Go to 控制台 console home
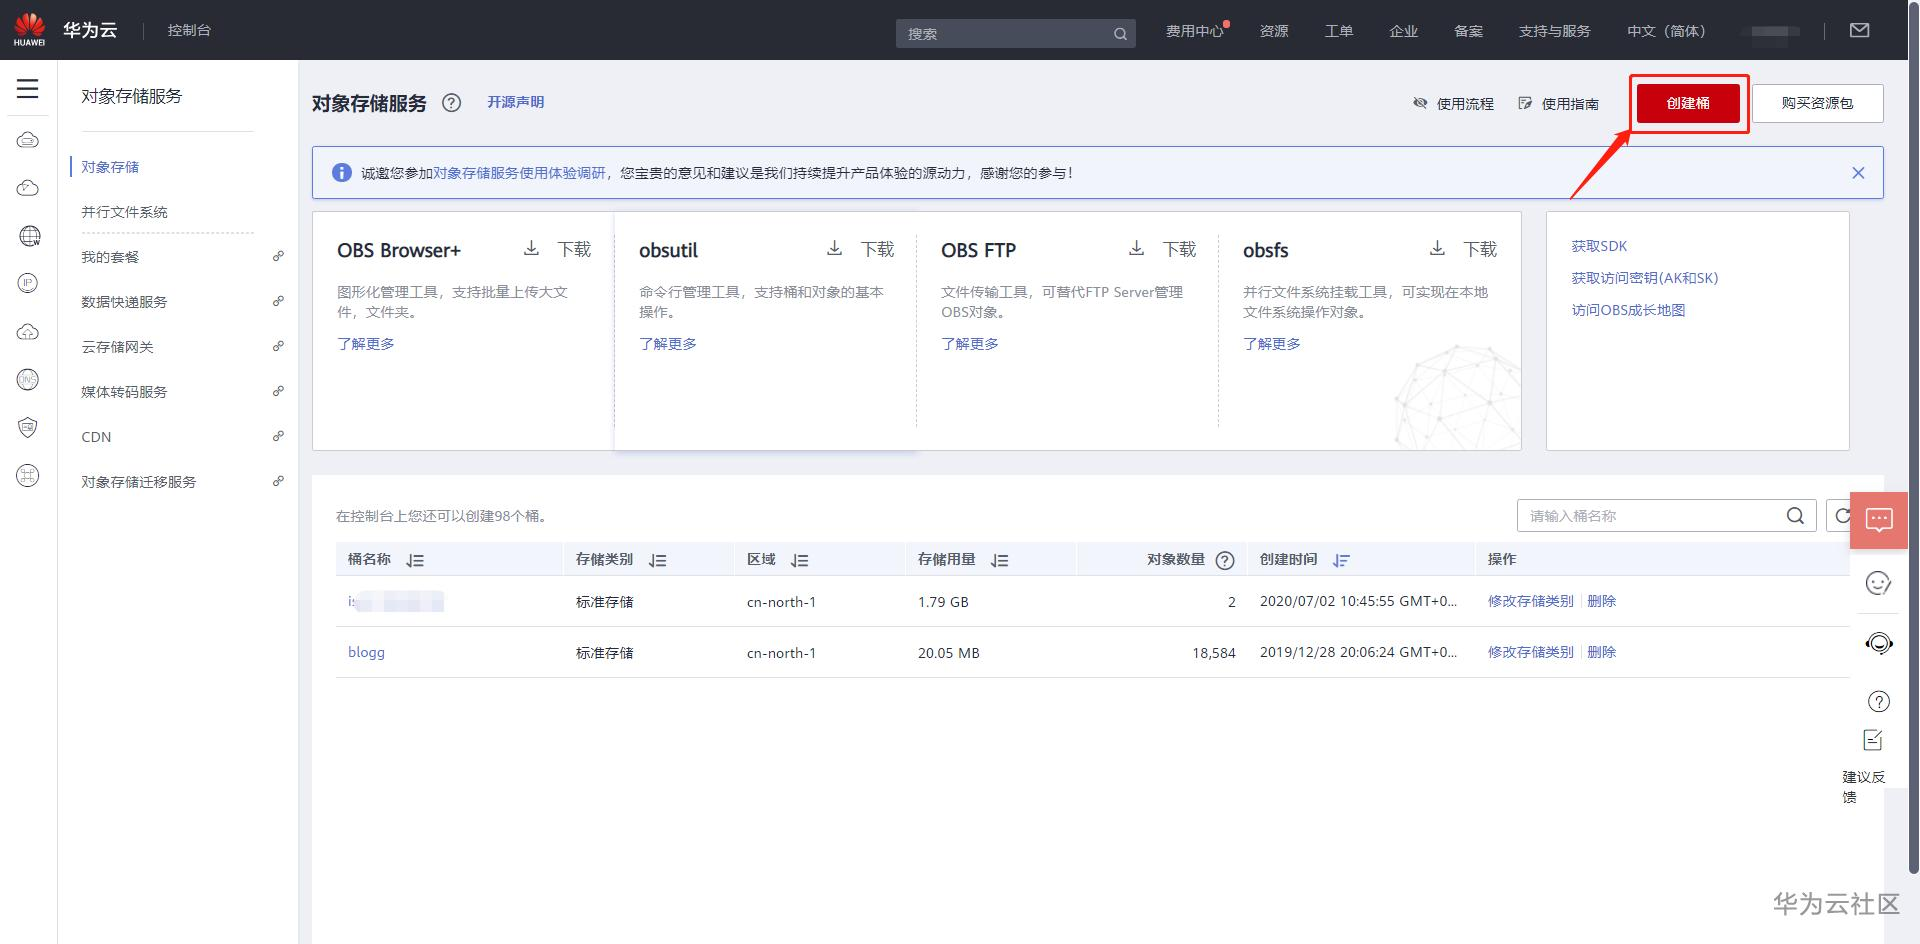Viewport: 1920px width, 944px height. 189,30
